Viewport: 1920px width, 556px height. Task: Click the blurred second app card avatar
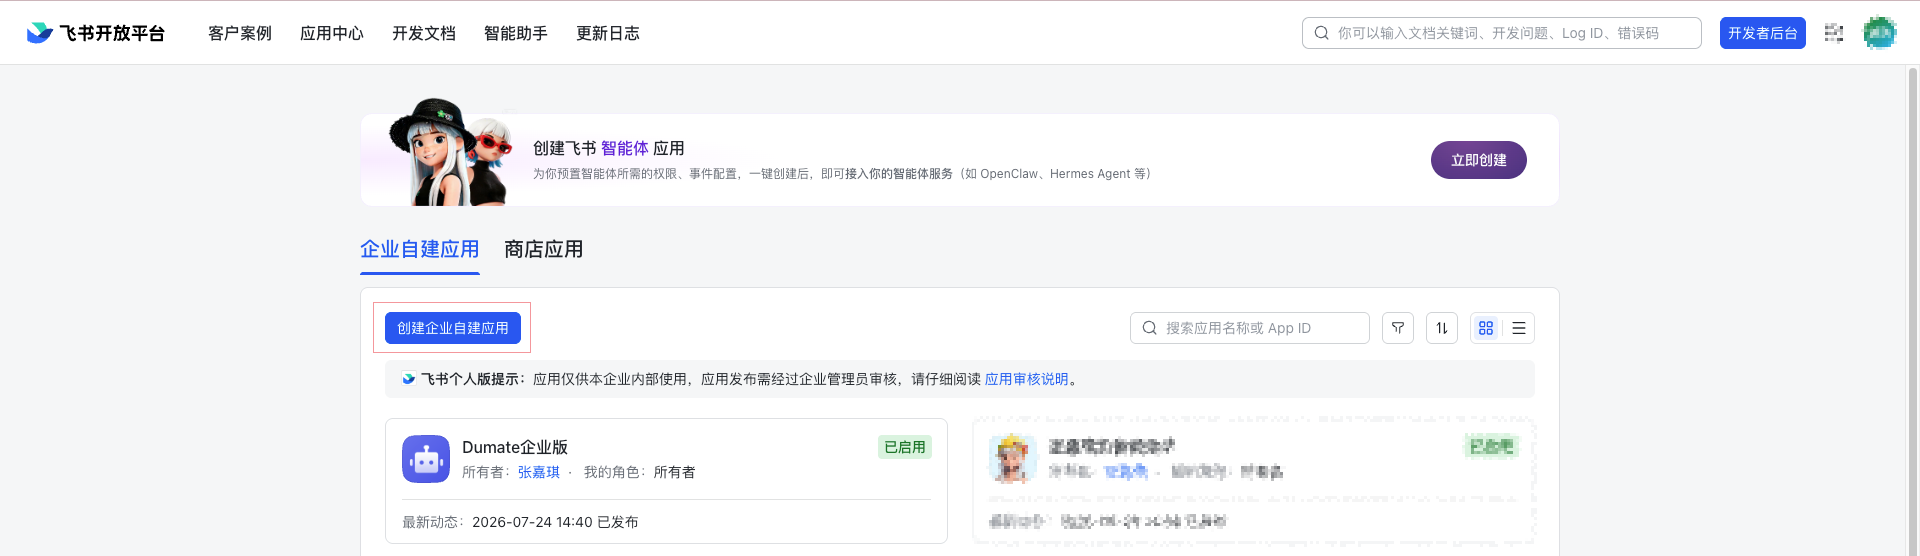[x=1013, y=459]
